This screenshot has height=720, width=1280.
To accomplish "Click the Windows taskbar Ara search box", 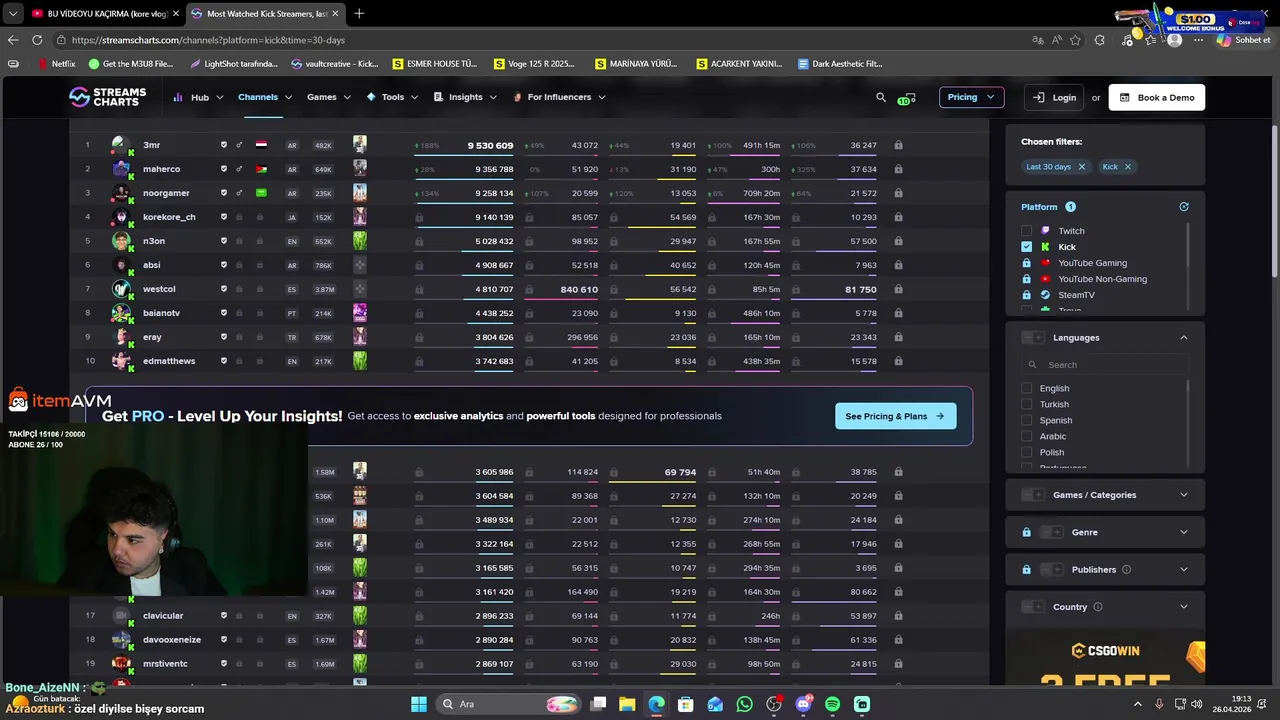I will [510, 704].
